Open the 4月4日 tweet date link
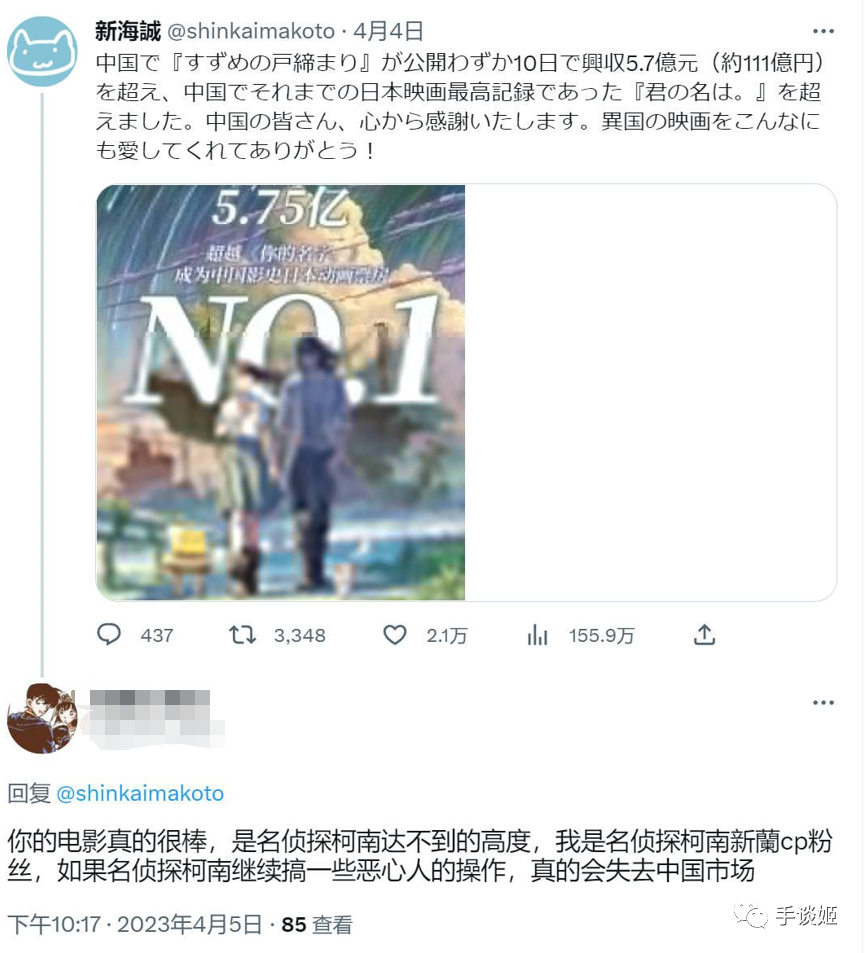This screenshot has height=953, width=865. (x=388, y=31)
